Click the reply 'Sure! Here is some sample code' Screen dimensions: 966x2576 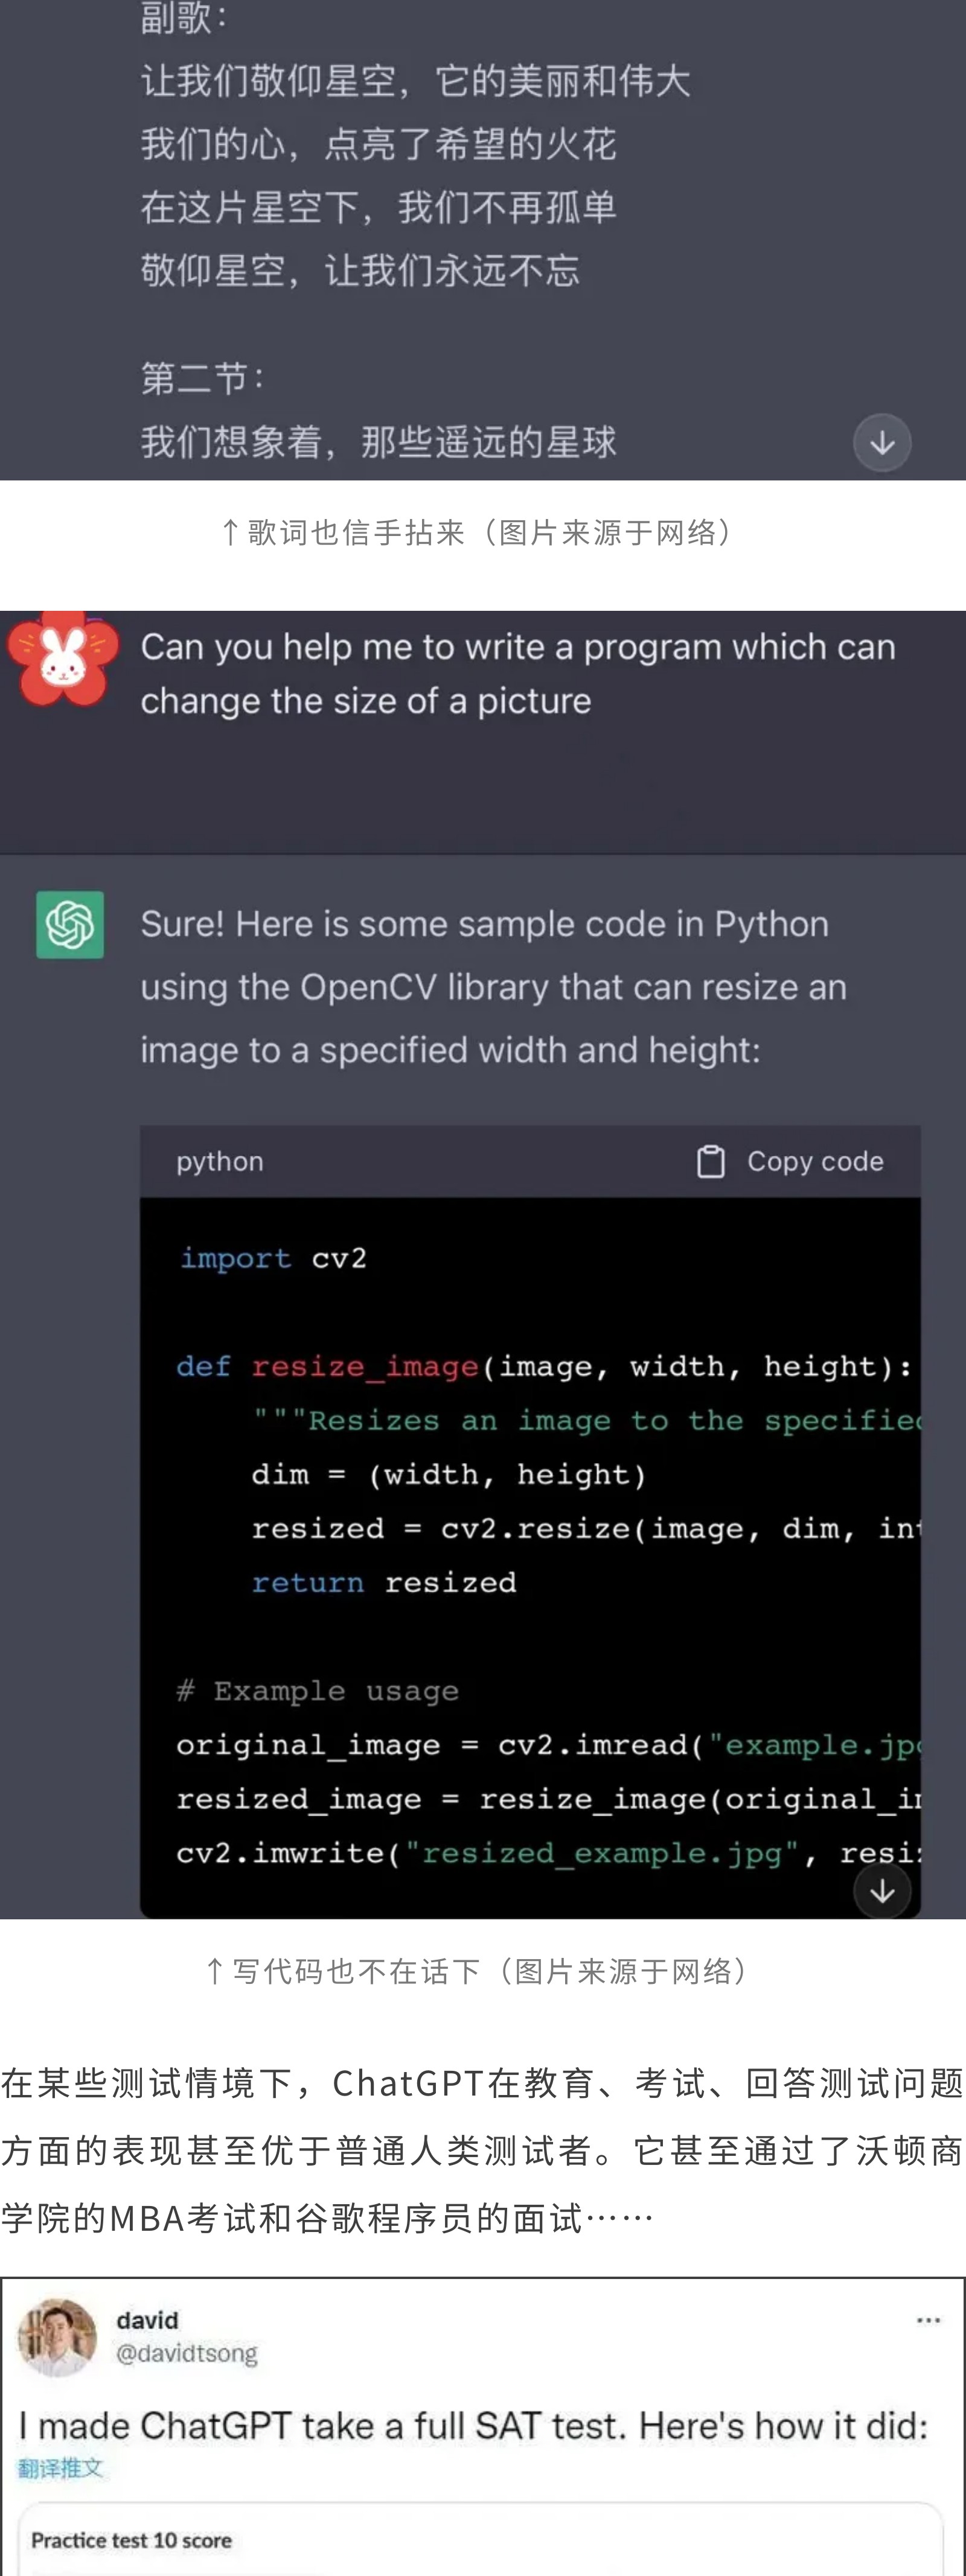[494, 987]
